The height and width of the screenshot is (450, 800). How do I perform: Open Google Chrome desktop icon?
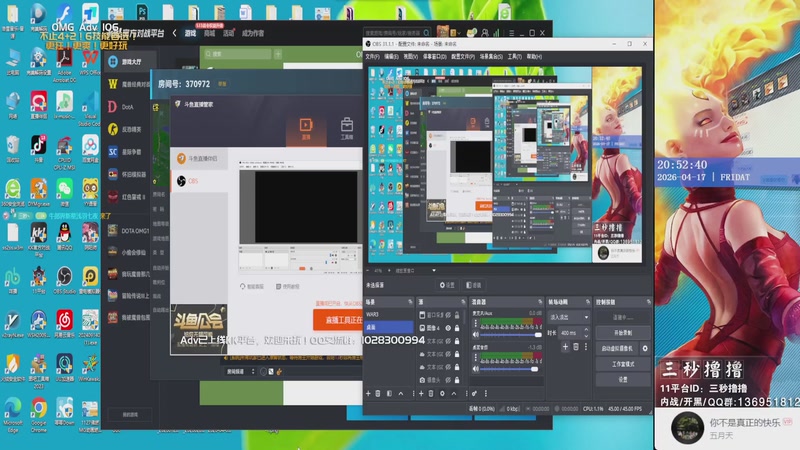(38, 414)
